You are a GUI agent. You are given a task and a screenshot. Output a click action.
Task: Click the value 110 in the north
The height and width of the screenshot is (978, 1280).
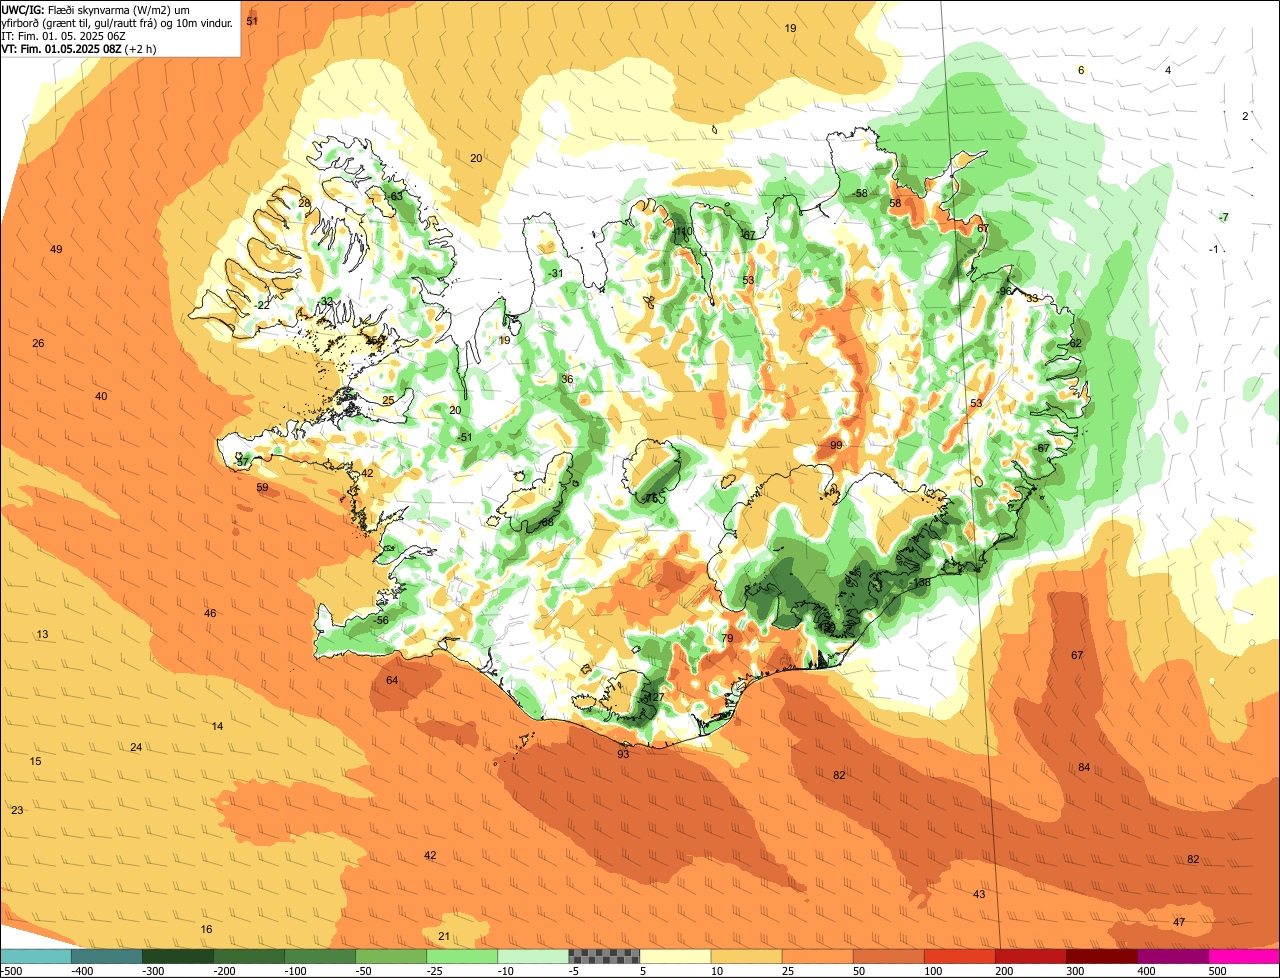point(684,232)
